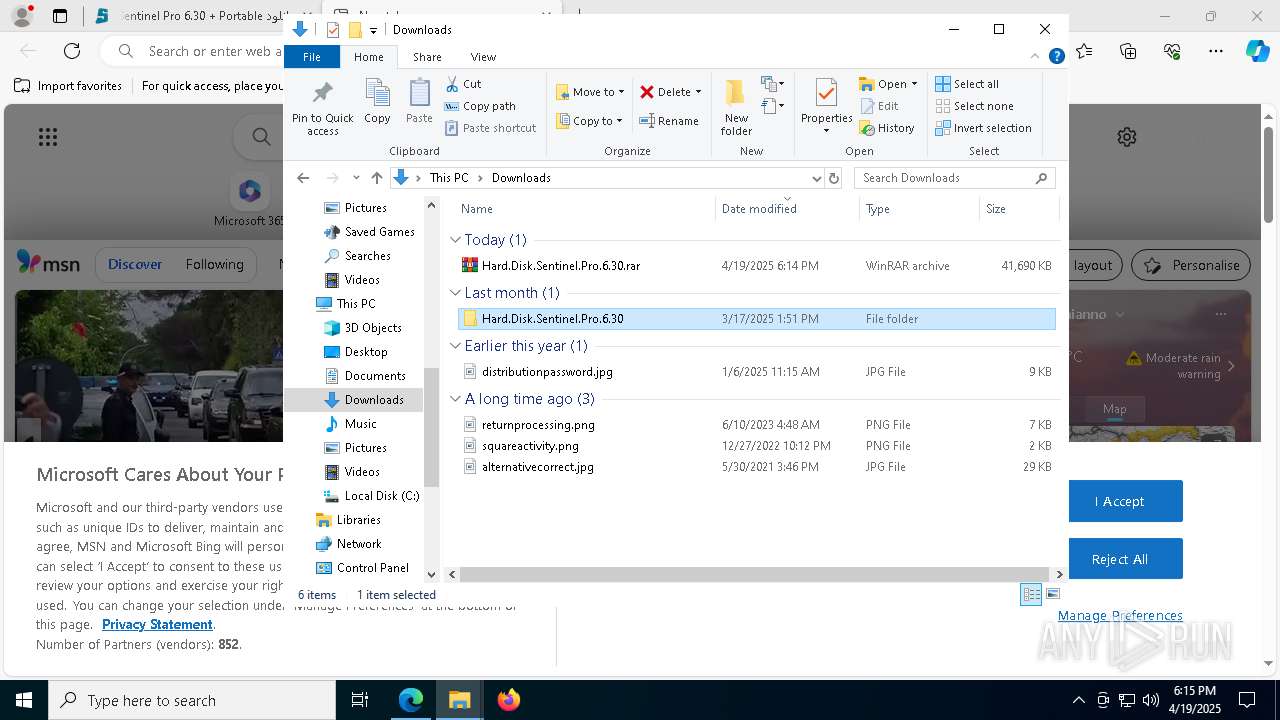This screenshot has height=720, width=1280.
Task: Click Select all in ribbon
Action: (967, 84)
